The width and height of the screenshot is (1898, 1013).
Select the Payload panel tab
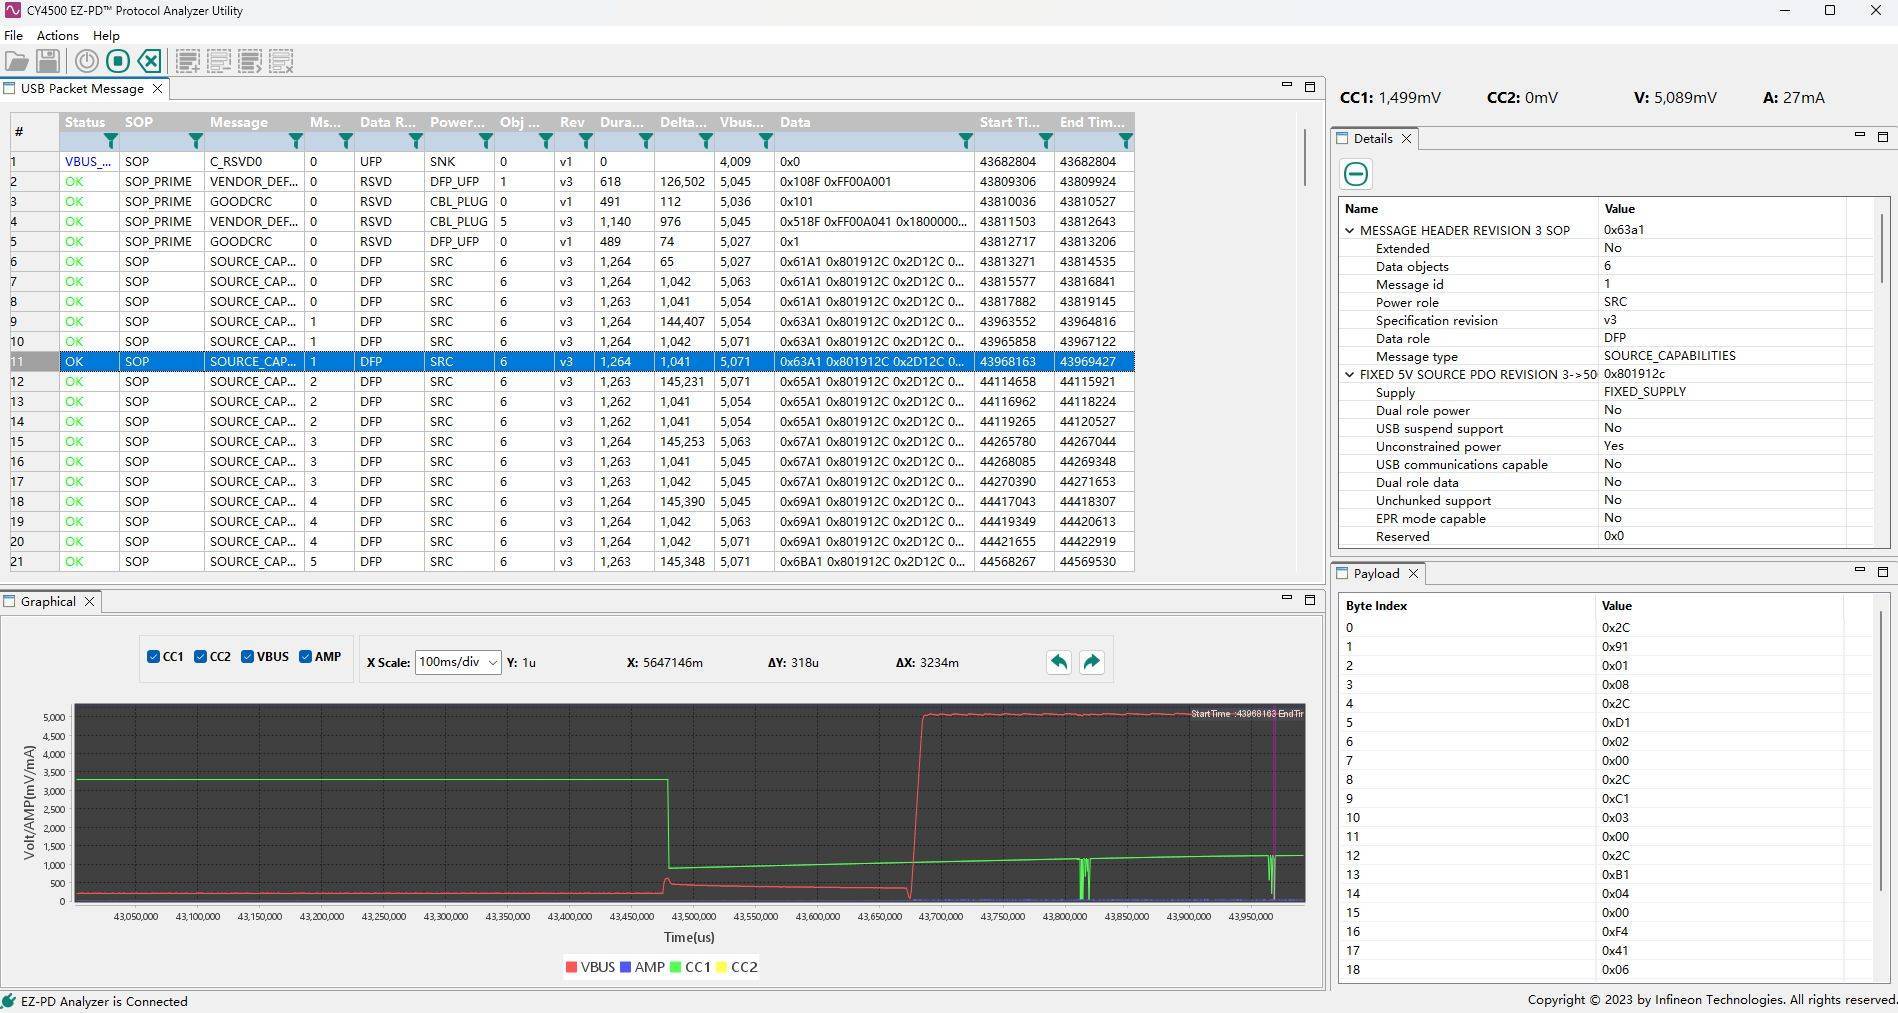tap(1376, 574)
